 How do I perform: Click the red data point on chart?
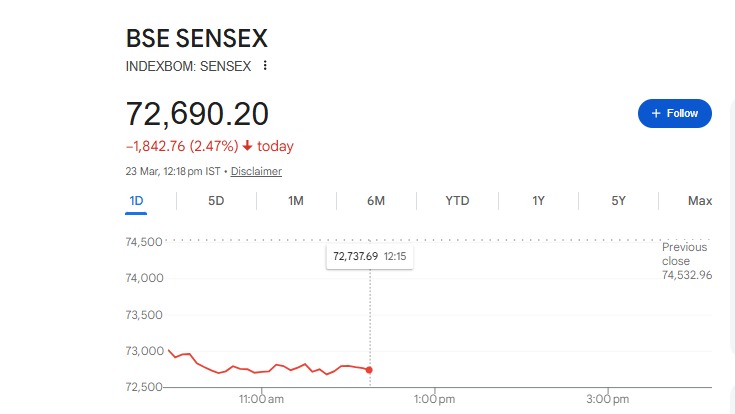(x=371, y=370)
